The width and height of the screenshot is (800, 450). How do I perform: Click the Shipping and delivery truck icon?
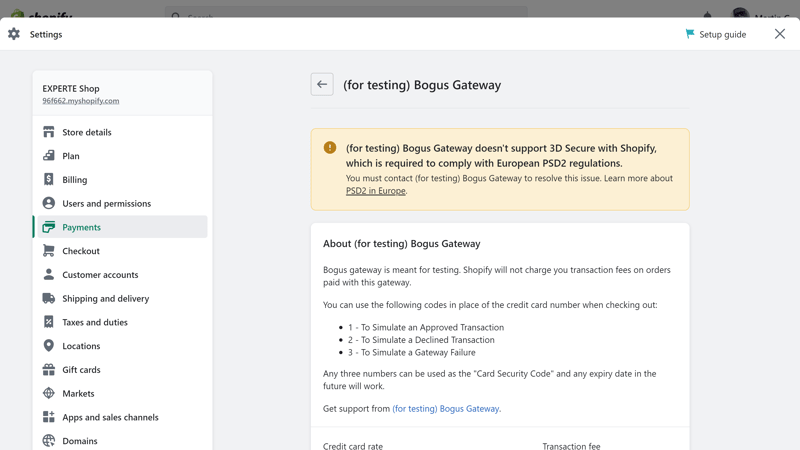pyautogui.click(x=48, y=298)
